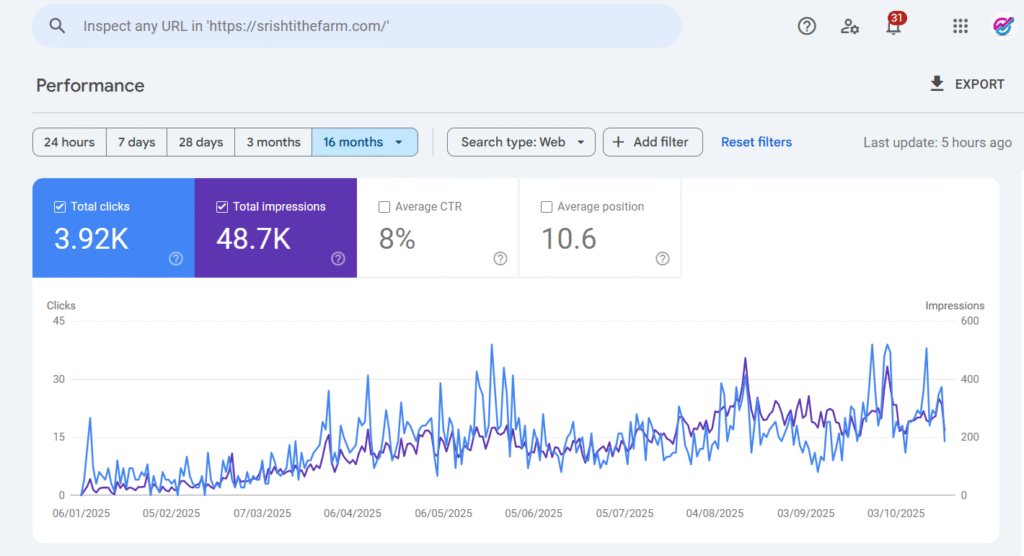1024x556 pixels.
Task: Click the search magnifier icon
Action: (58, 26)
